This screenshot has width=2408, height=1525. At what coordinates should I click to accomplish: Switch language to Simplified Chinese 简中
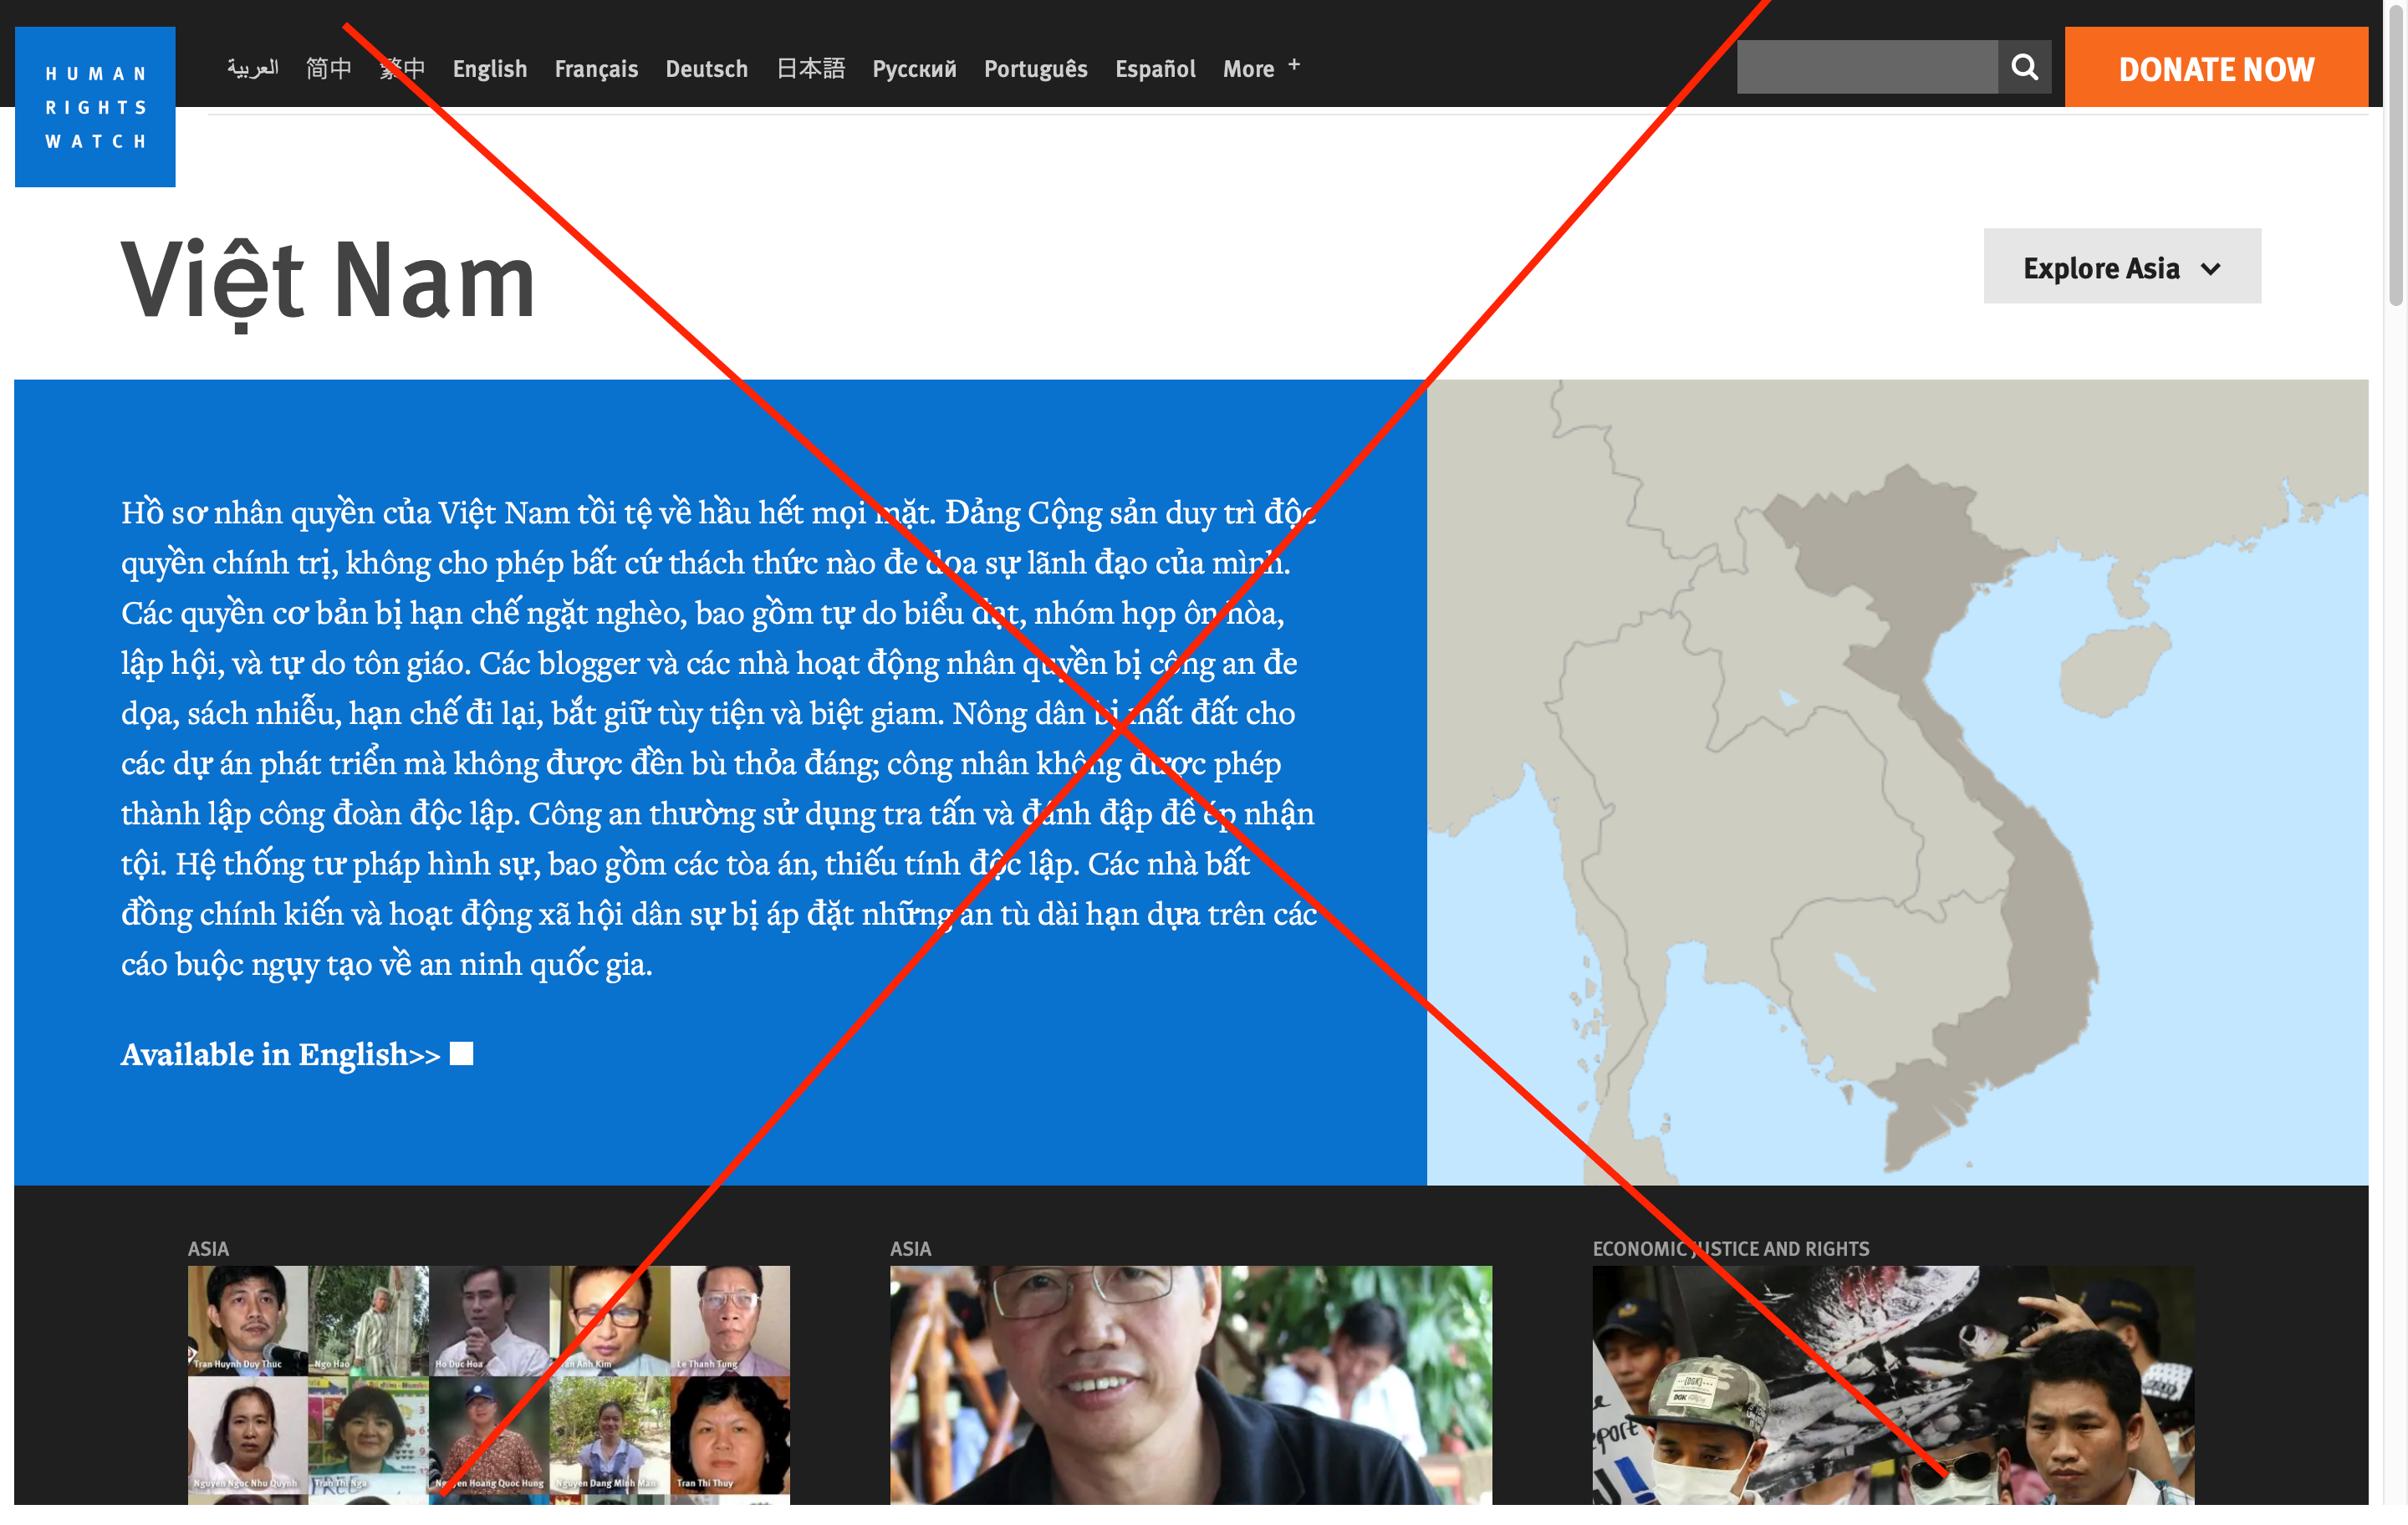pyautogui.click(x=329, y=68)
